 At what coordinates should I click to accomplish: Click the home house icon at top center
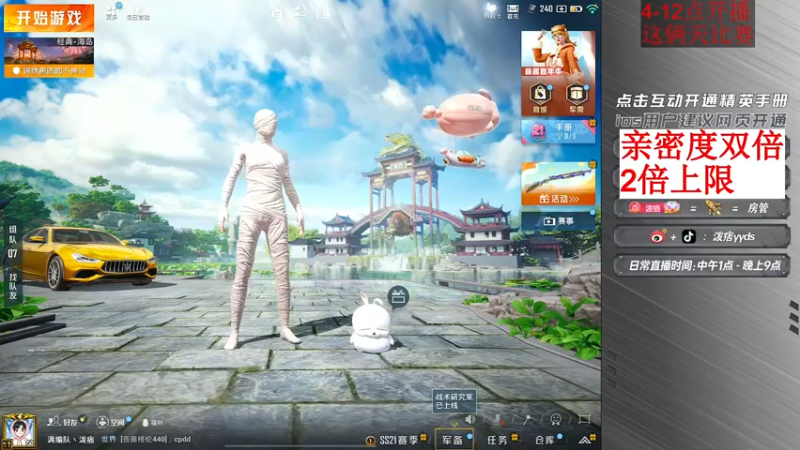[278, 12]
